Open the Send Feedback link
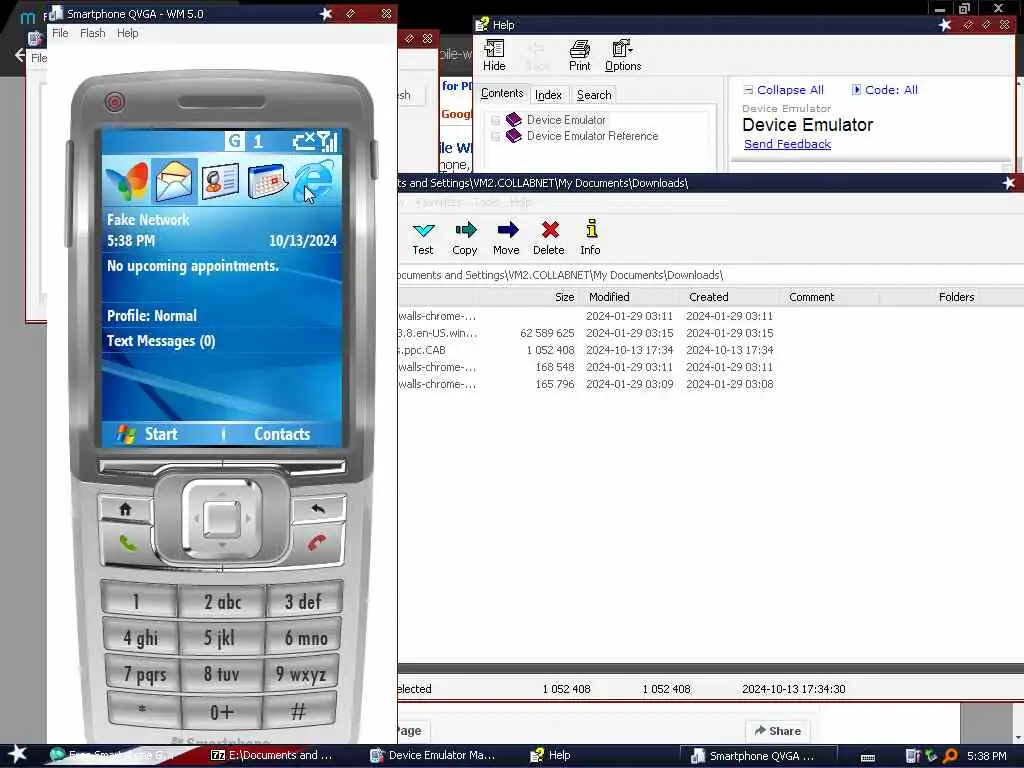1024x768 pixels. [x=788, y=144]
